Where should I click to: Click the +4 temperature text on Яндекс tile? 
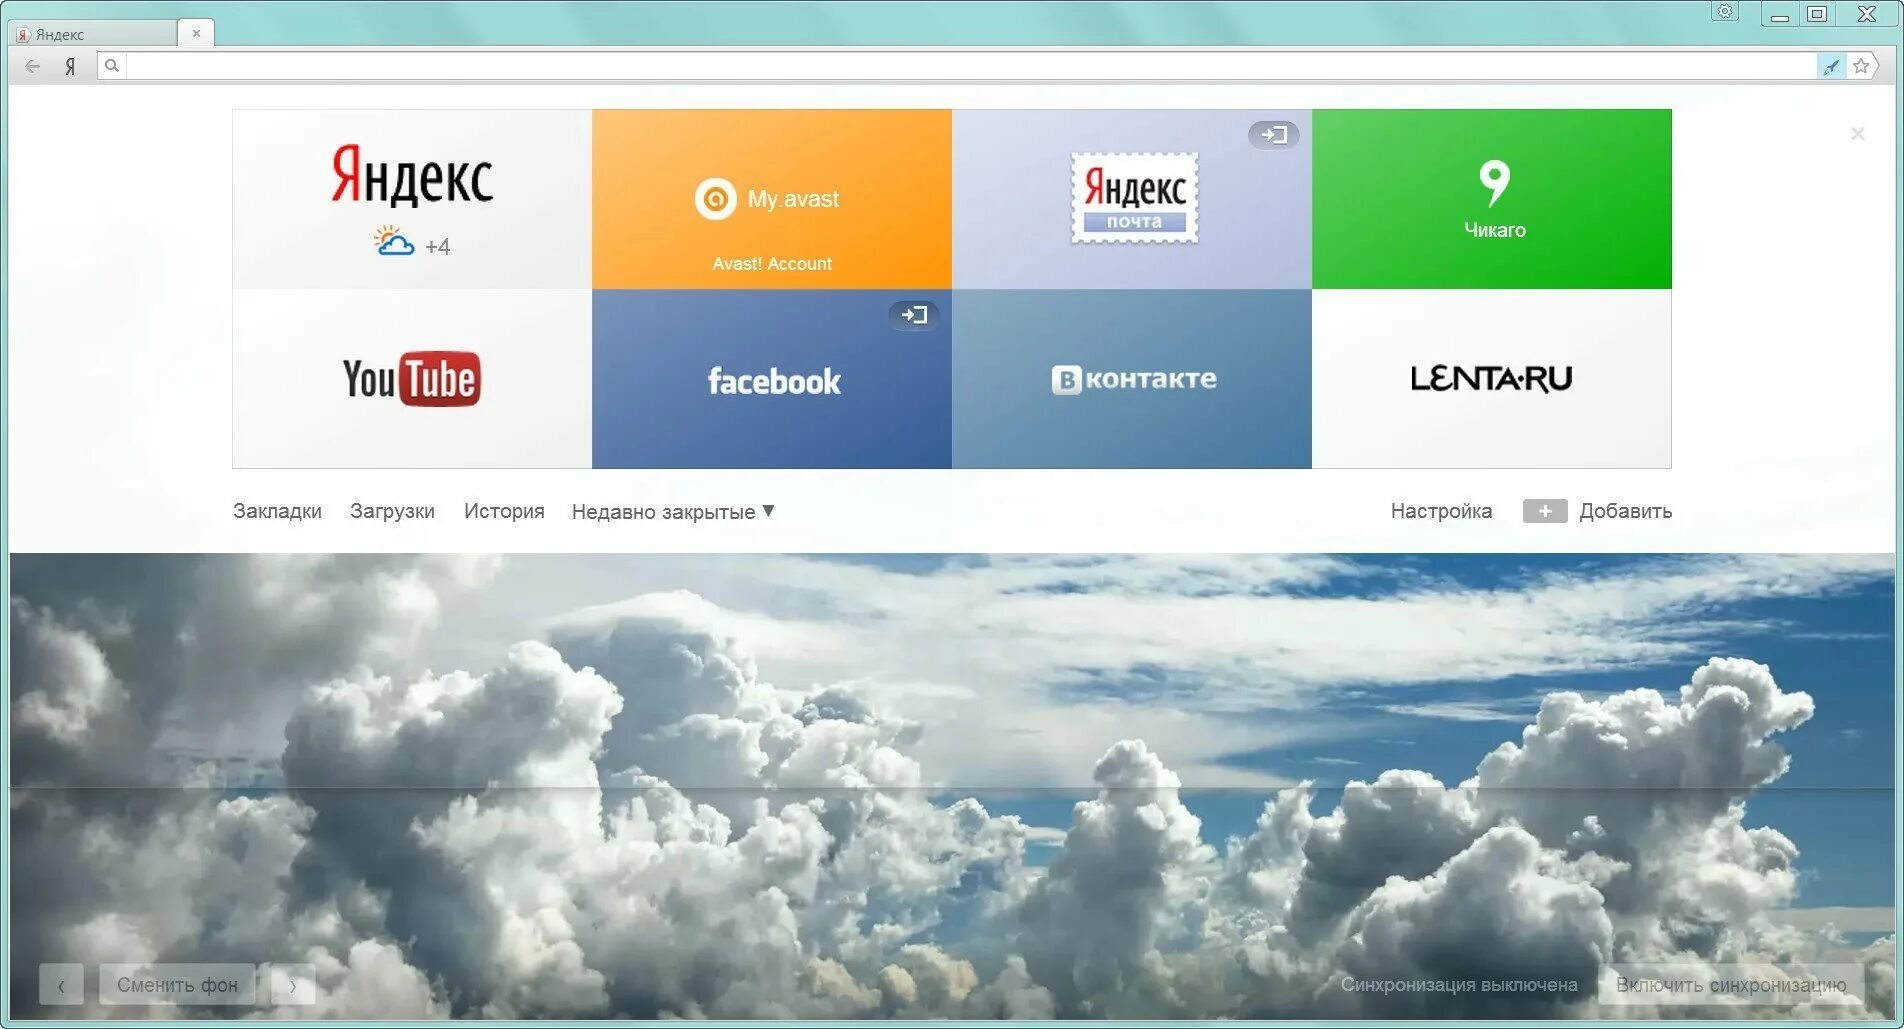click(438, 247)
